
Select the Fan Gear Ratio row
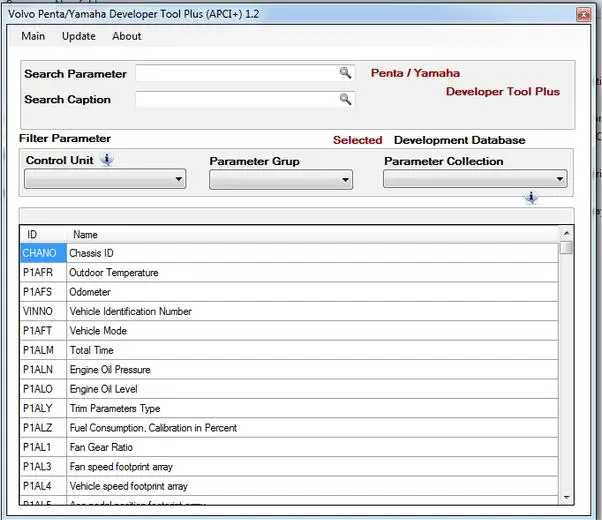click(x=289, y=447)
